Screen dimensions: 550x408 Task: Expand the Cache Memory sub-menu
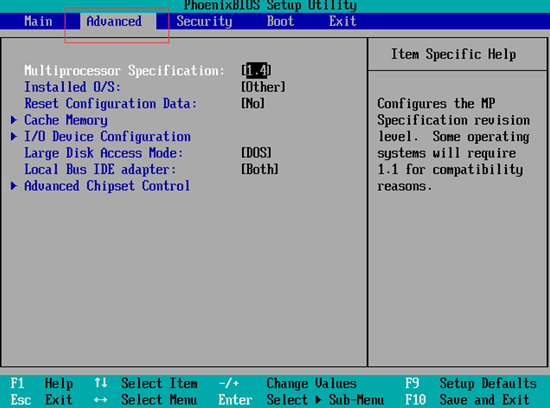click(66, 120)
